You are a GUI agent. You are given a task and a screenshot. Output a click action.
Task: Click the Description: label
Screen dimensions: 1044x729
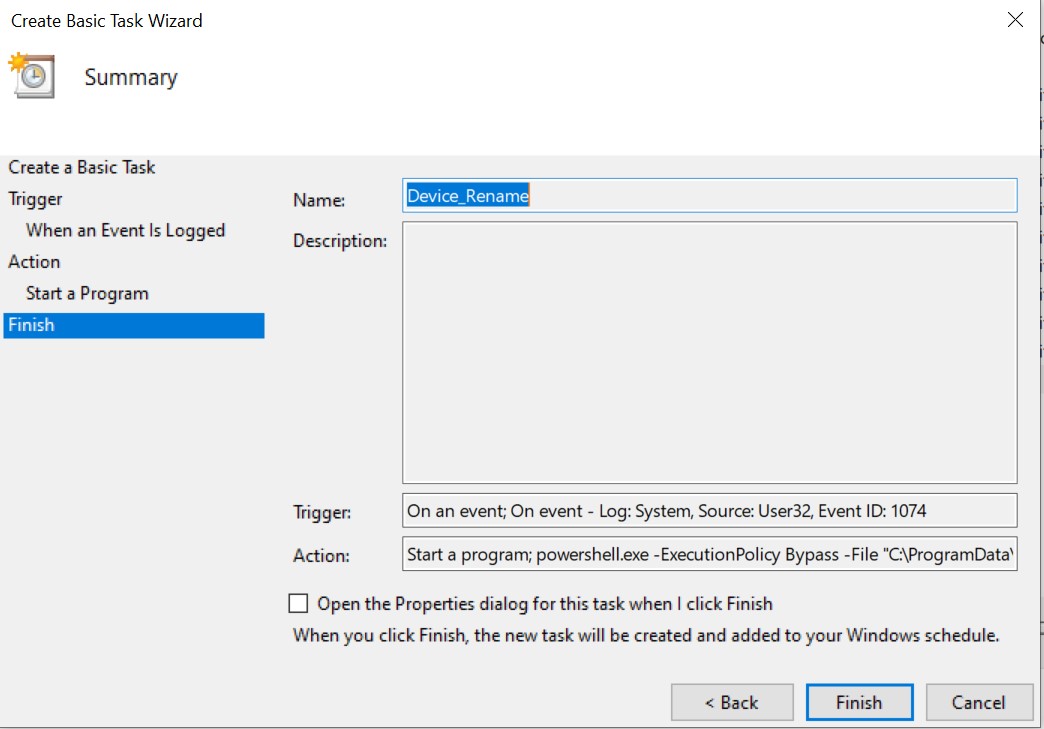tap(339, 241)
